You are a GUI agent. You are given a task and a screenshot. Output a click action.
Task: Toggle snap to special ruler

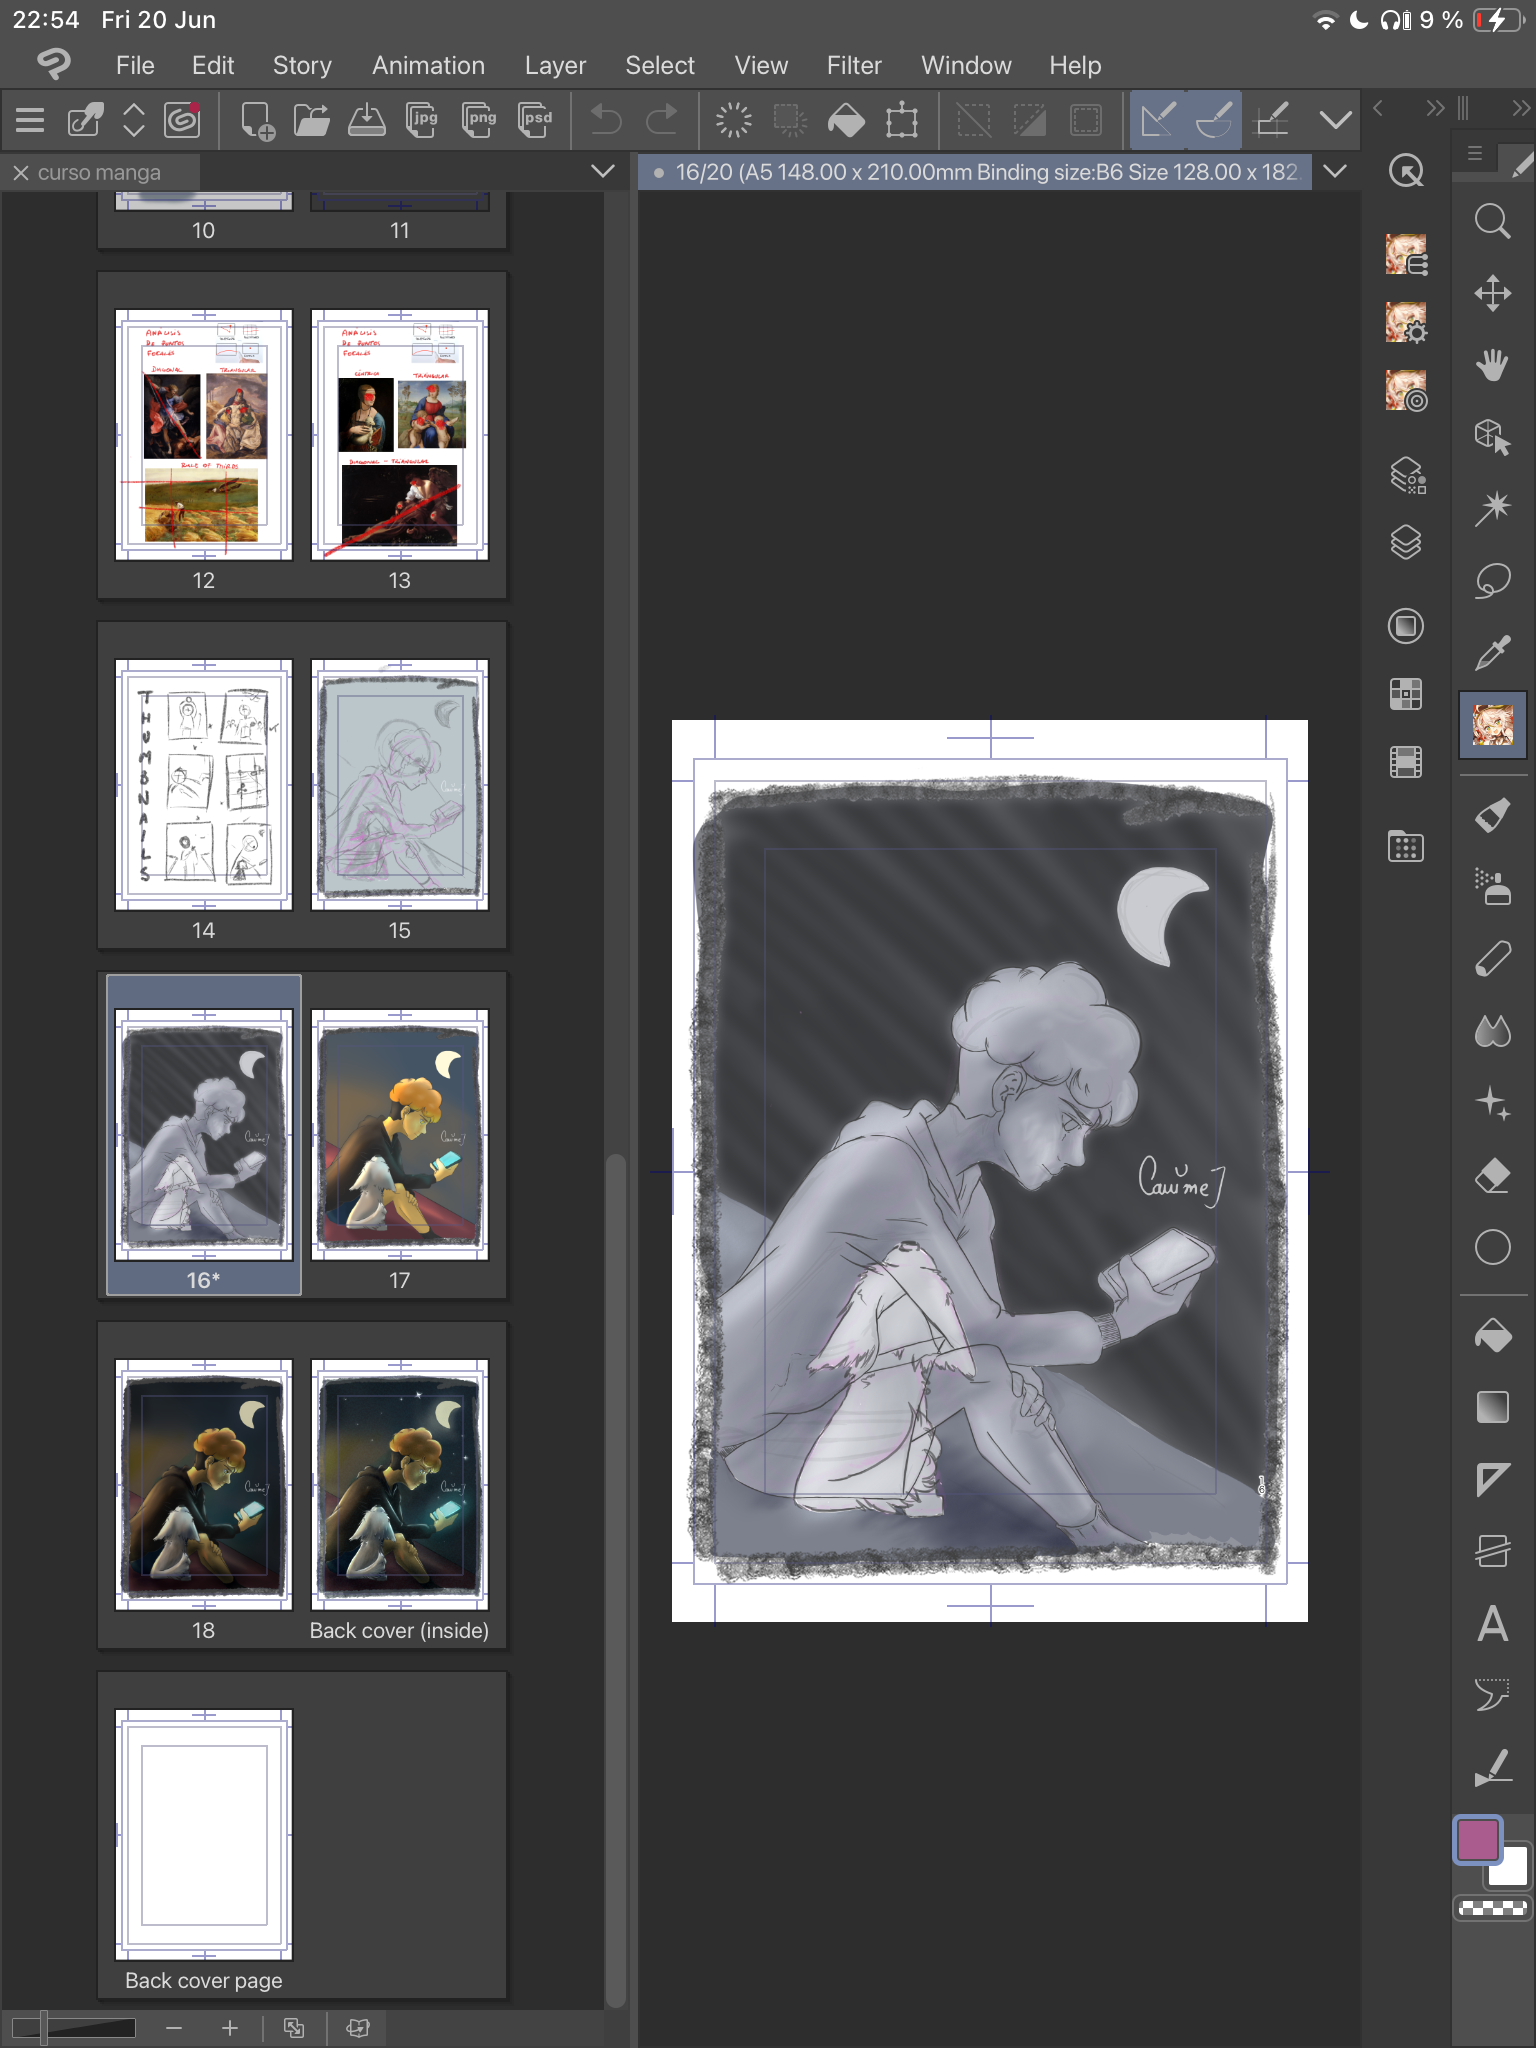click(x=1214, y=120)
